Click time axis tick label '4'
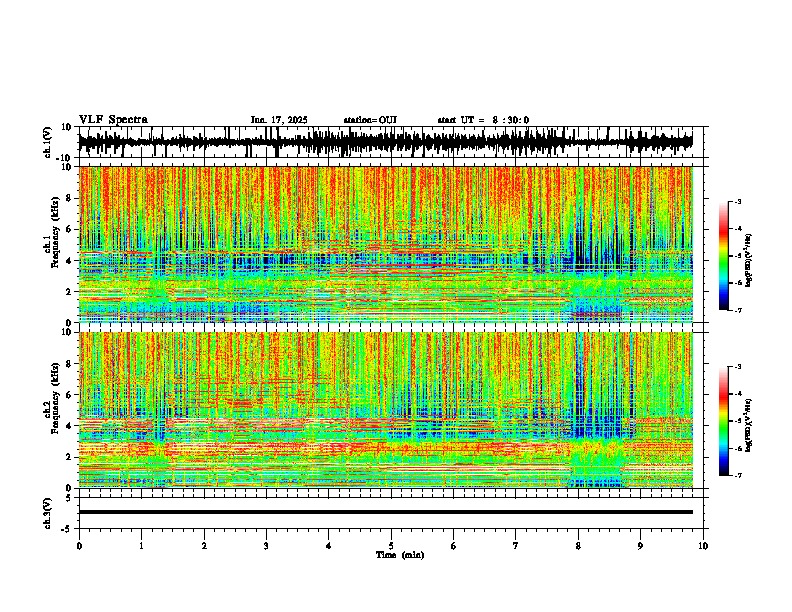This screenshot has width=792, height=612. [x=329, y=546]
